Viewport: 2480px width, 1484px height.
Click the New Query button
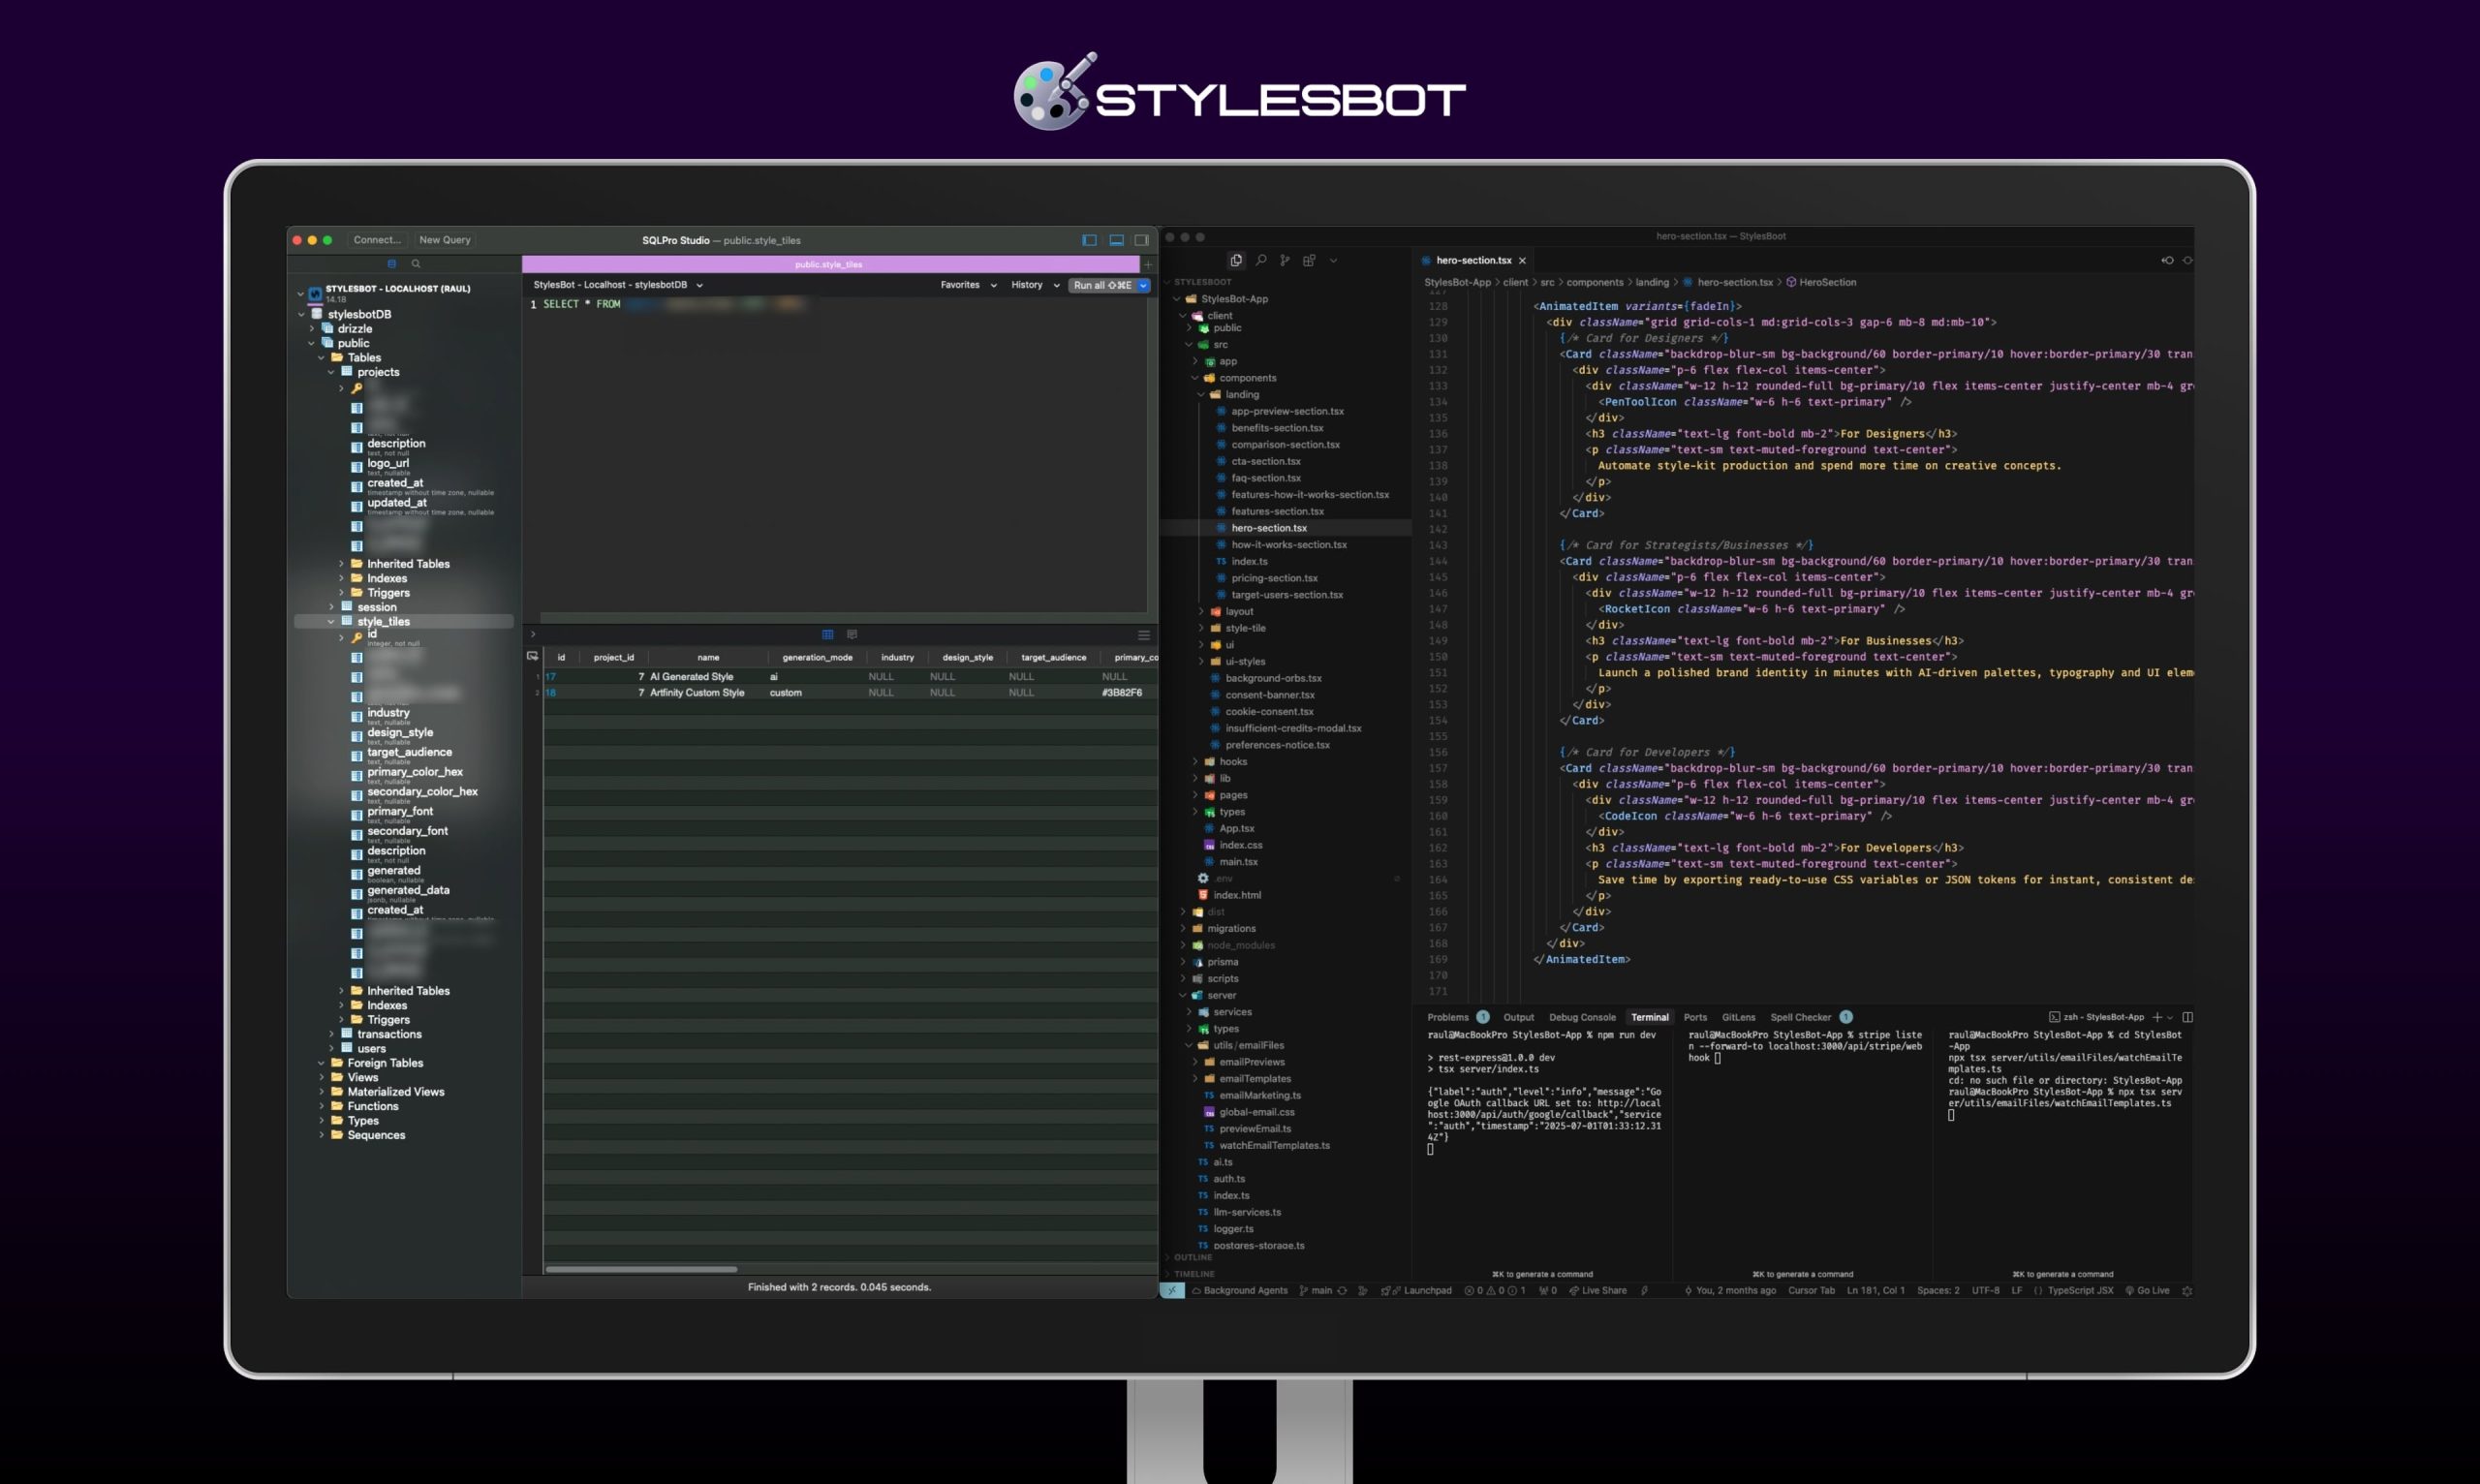point(444,240)
